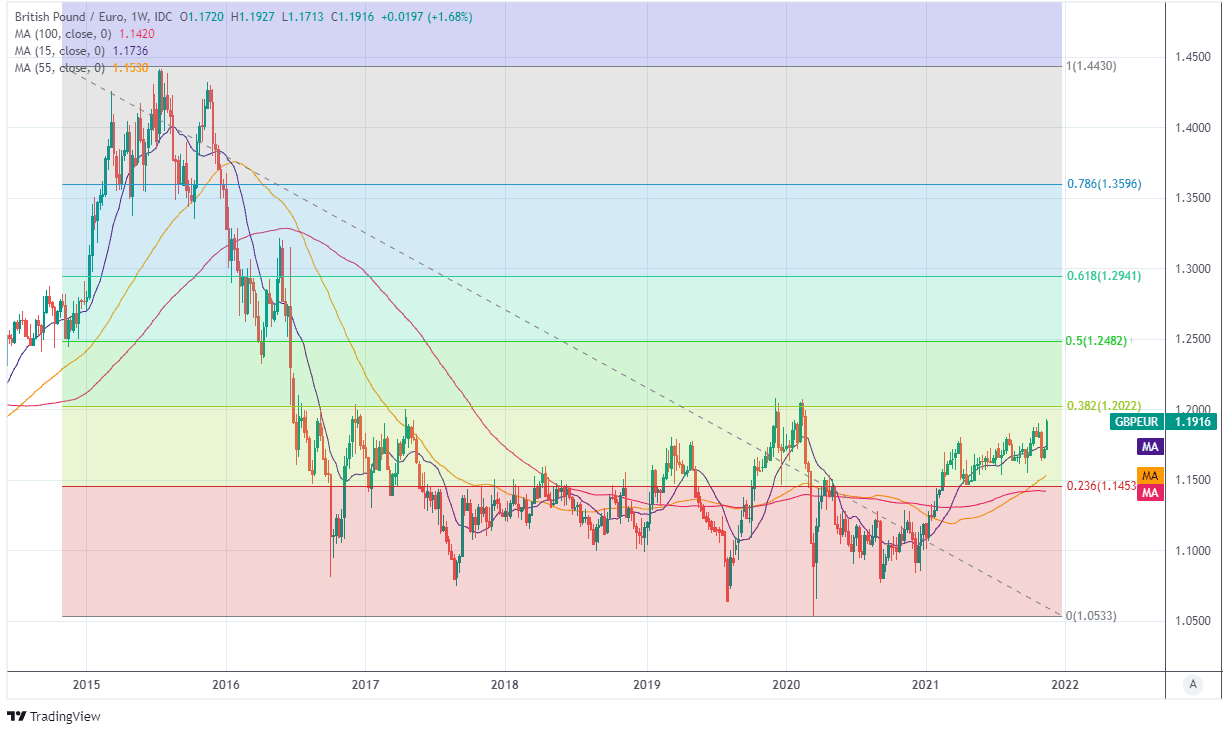
Task: Click the orange MA price-scale label
Action: (1150, 476)
